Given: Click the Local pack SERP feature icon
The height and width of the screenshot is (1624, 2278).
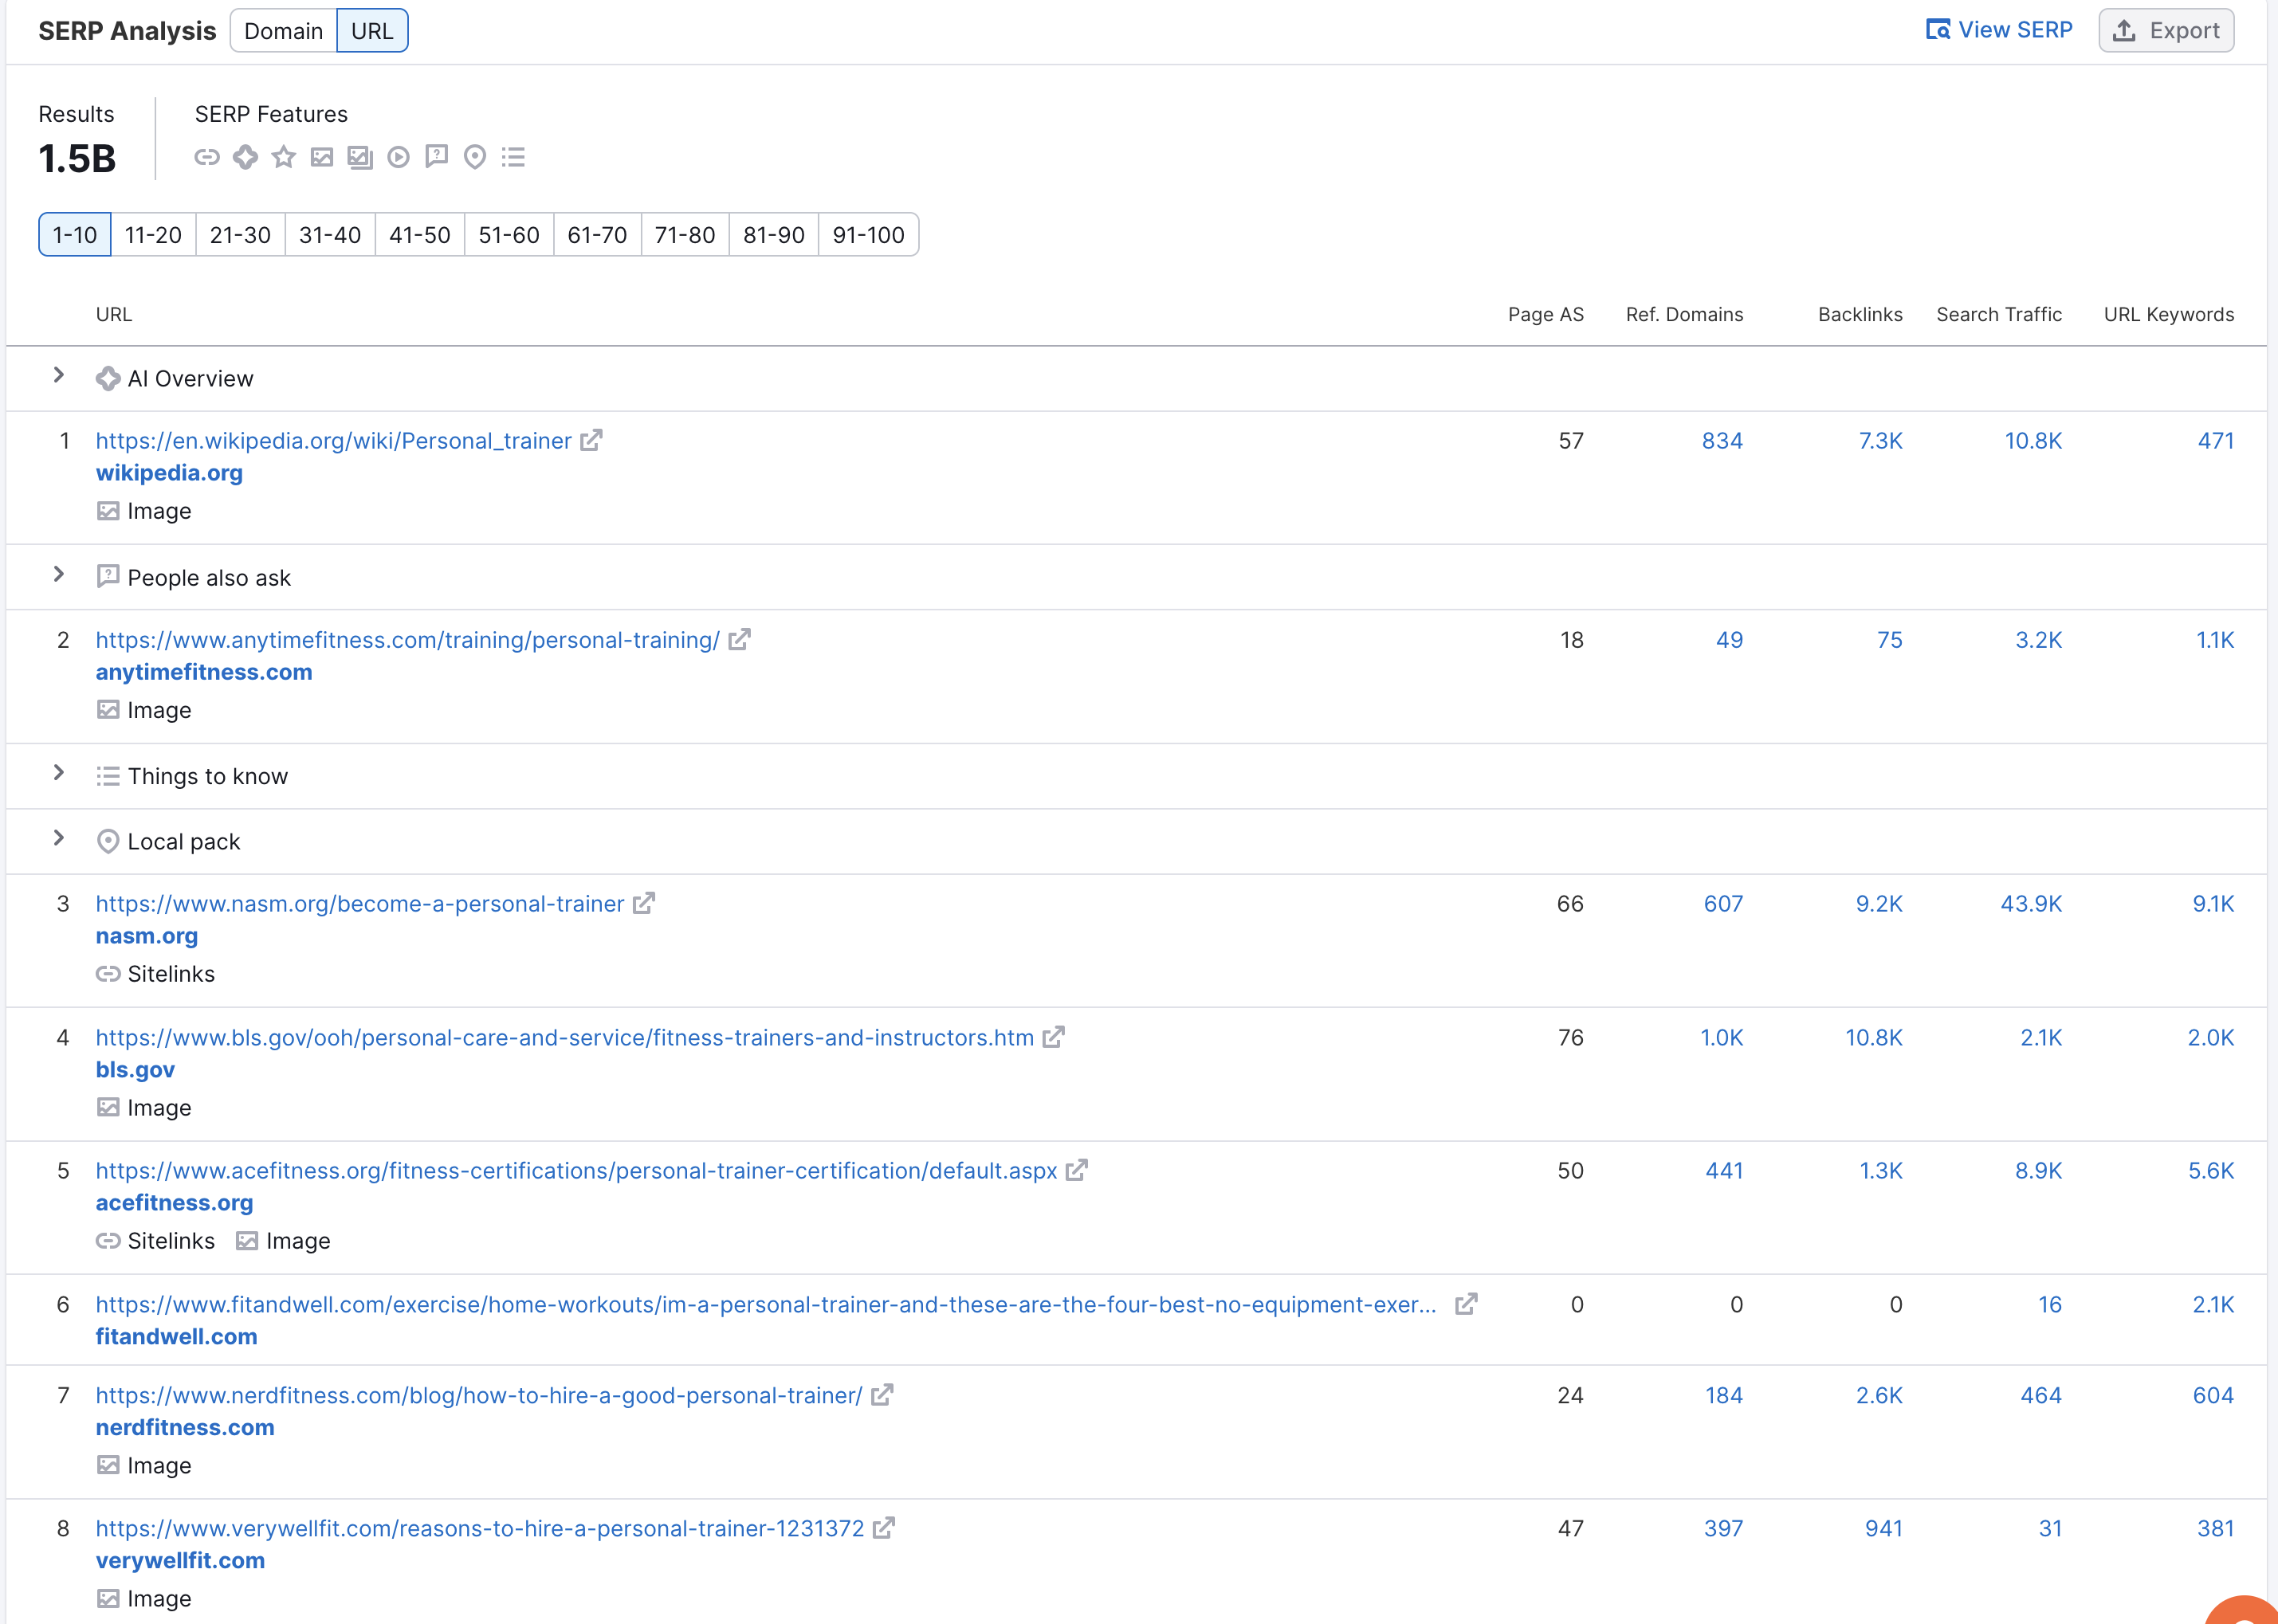Looking at the screenshot, I should [475, 157].
